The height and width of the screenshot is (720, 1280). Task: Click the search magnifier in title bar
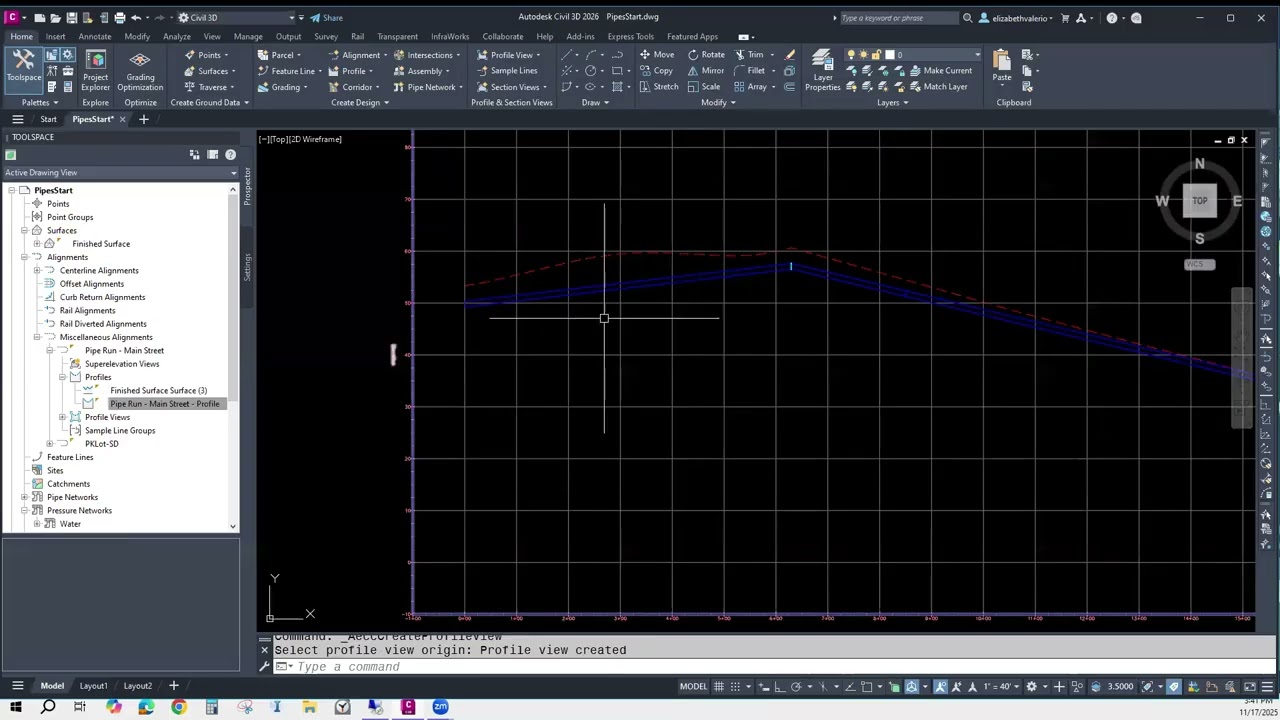[967, 18]
